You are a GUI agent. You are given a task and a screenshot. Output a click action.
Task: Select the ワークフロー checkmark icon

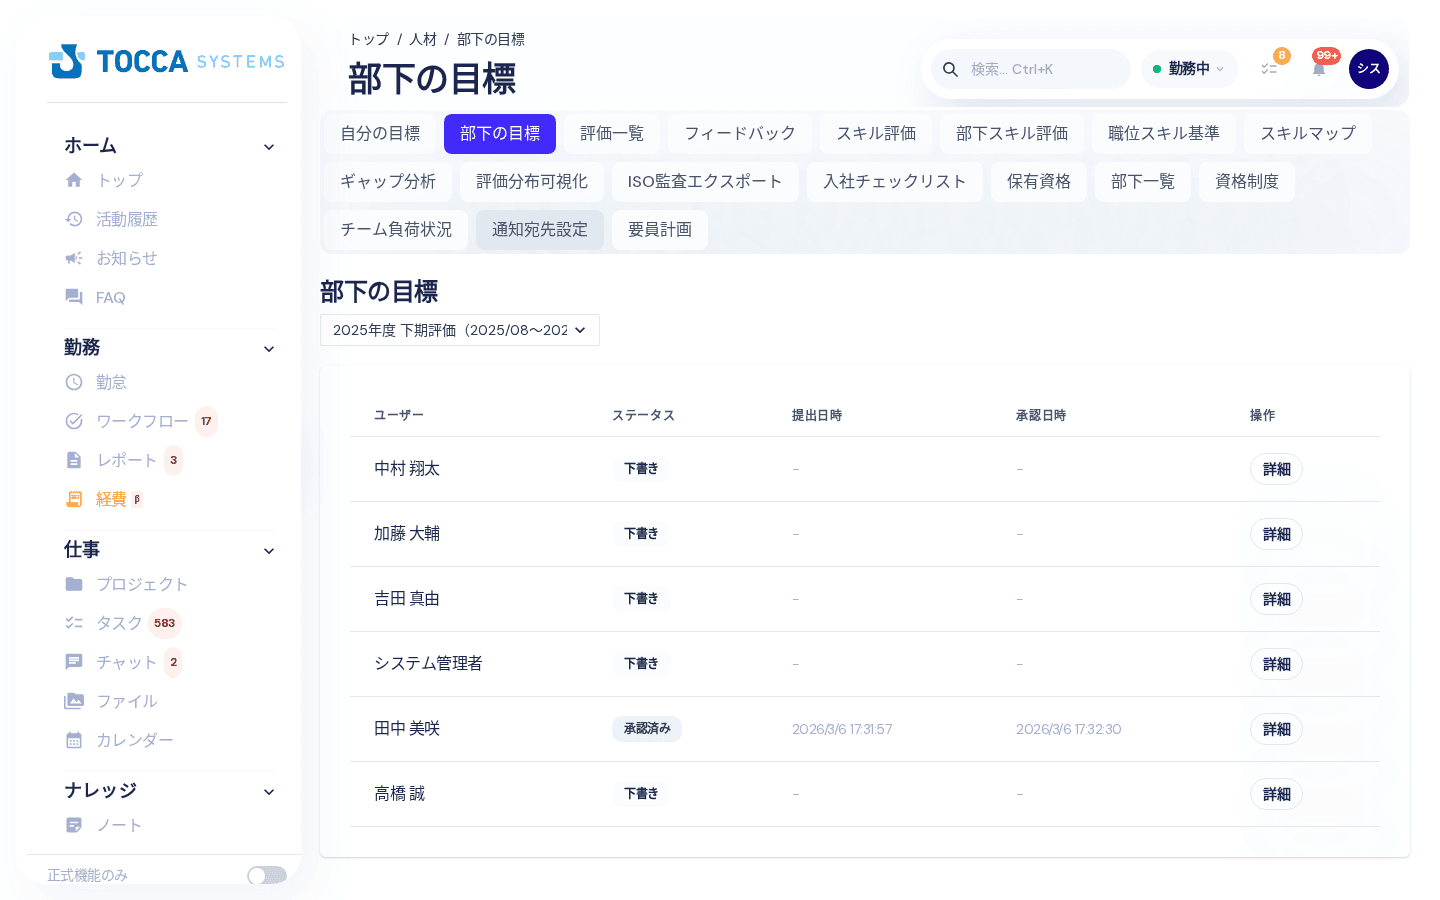click(74, 421)
